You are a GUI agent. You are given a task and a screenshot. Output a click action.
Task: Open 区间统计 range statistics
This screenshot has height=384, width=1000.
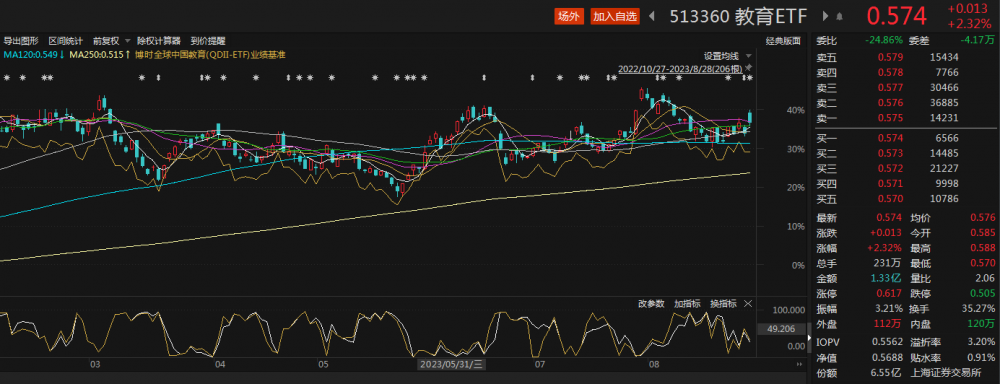tap(66, 41)
